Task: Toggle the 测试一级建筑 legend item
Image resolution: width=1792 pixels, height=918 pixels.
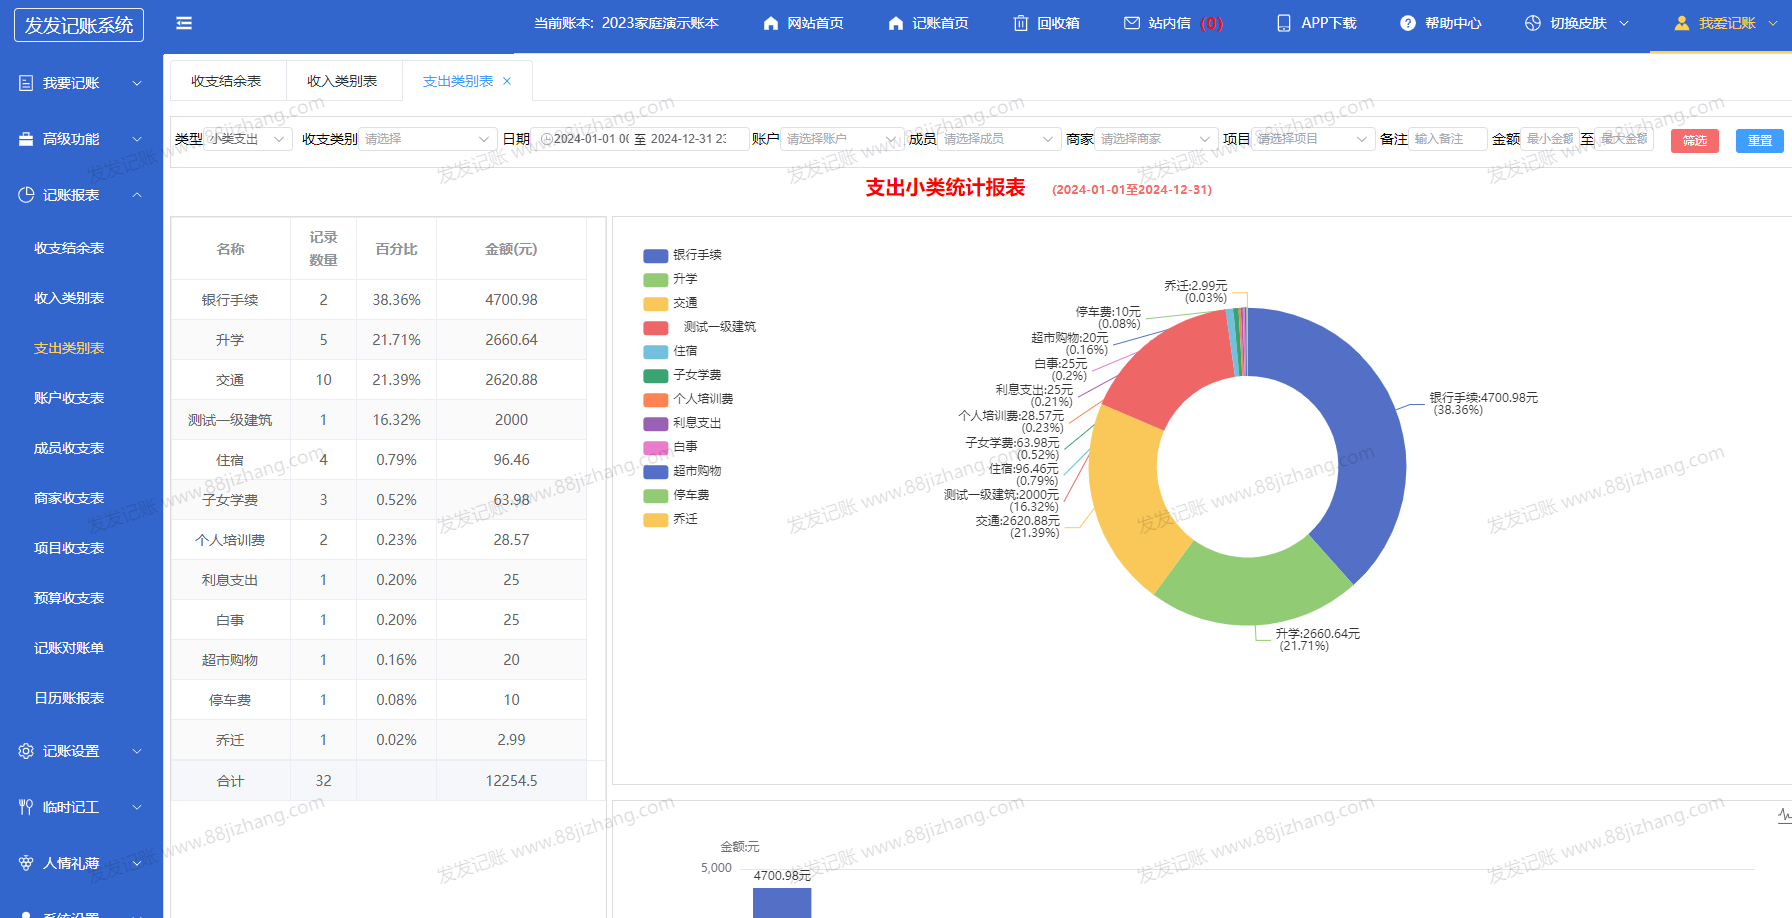Action: coord(699,327)
